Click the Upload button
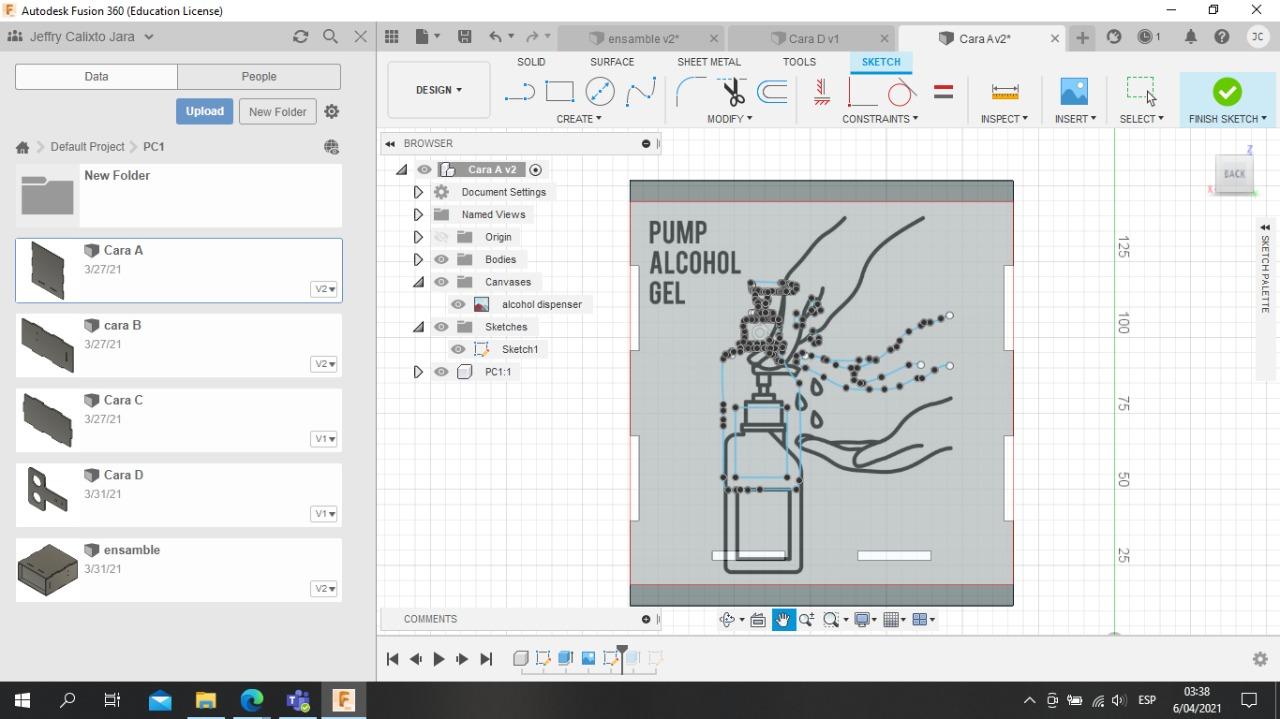The image size is (1280, 719). (204, 111)
